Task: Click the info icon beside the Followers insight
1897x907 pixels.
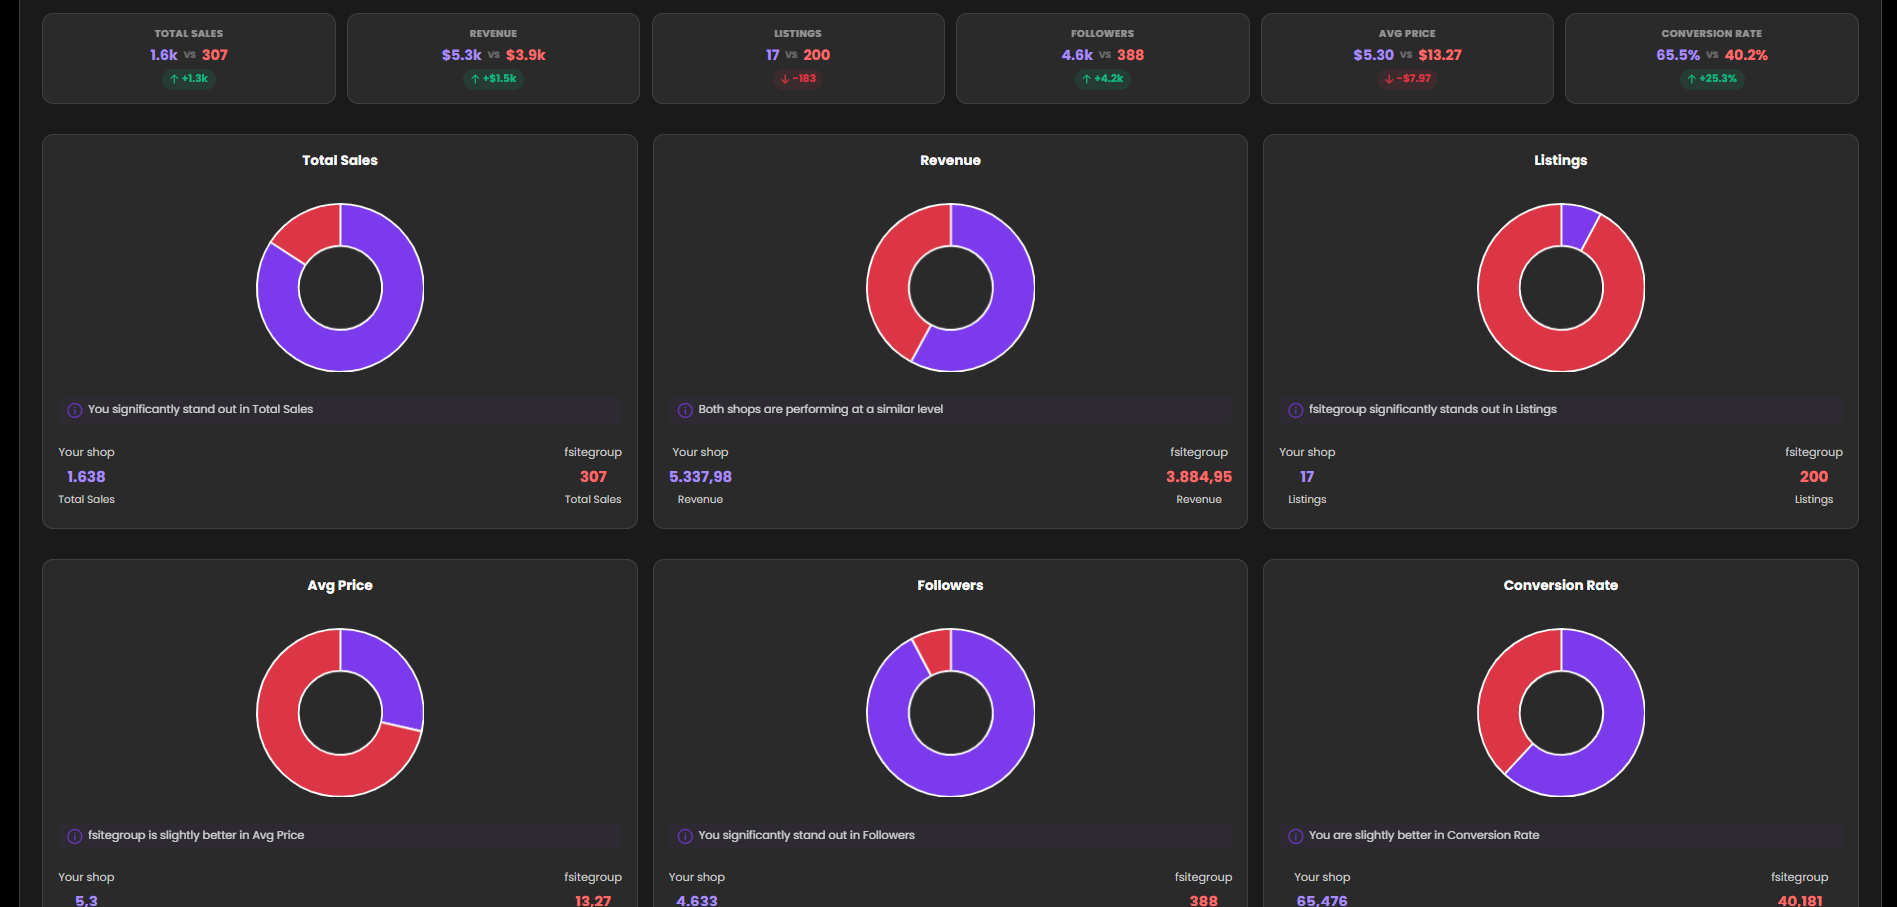Action: click(x=685, y=836)
